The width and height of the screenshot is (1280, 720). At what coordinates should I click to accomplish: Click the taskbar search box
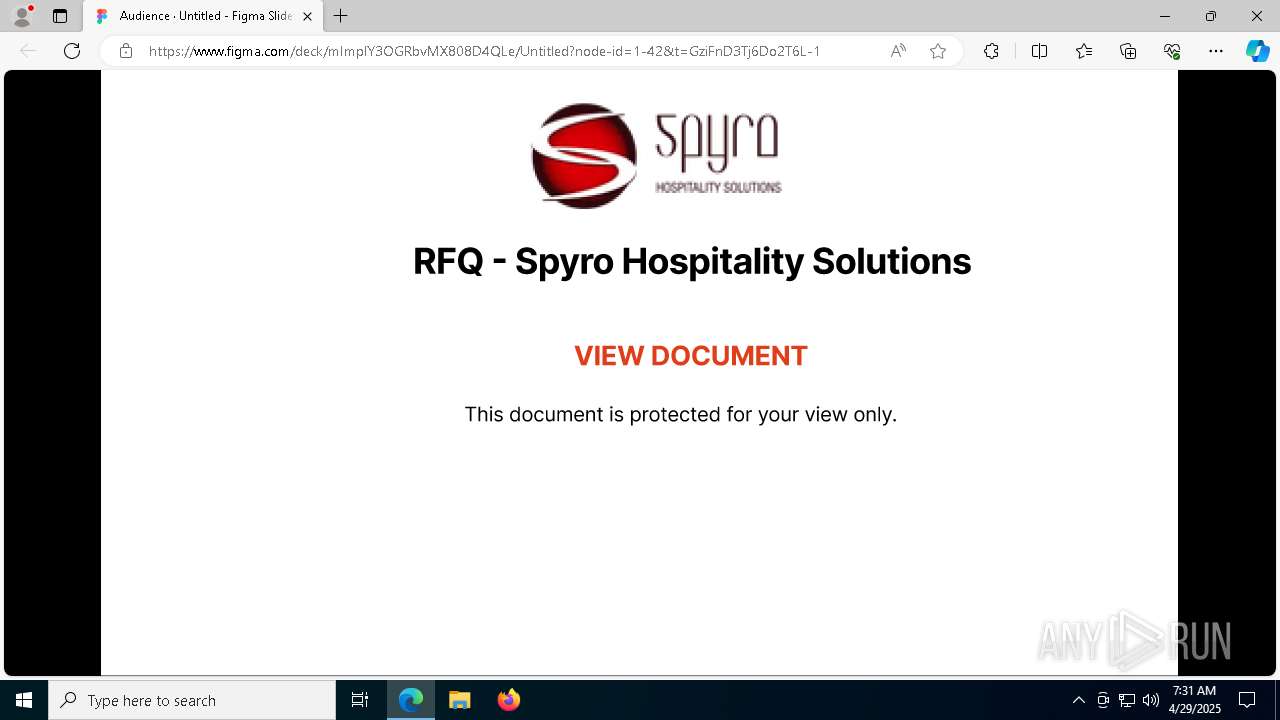pos(192,700)
